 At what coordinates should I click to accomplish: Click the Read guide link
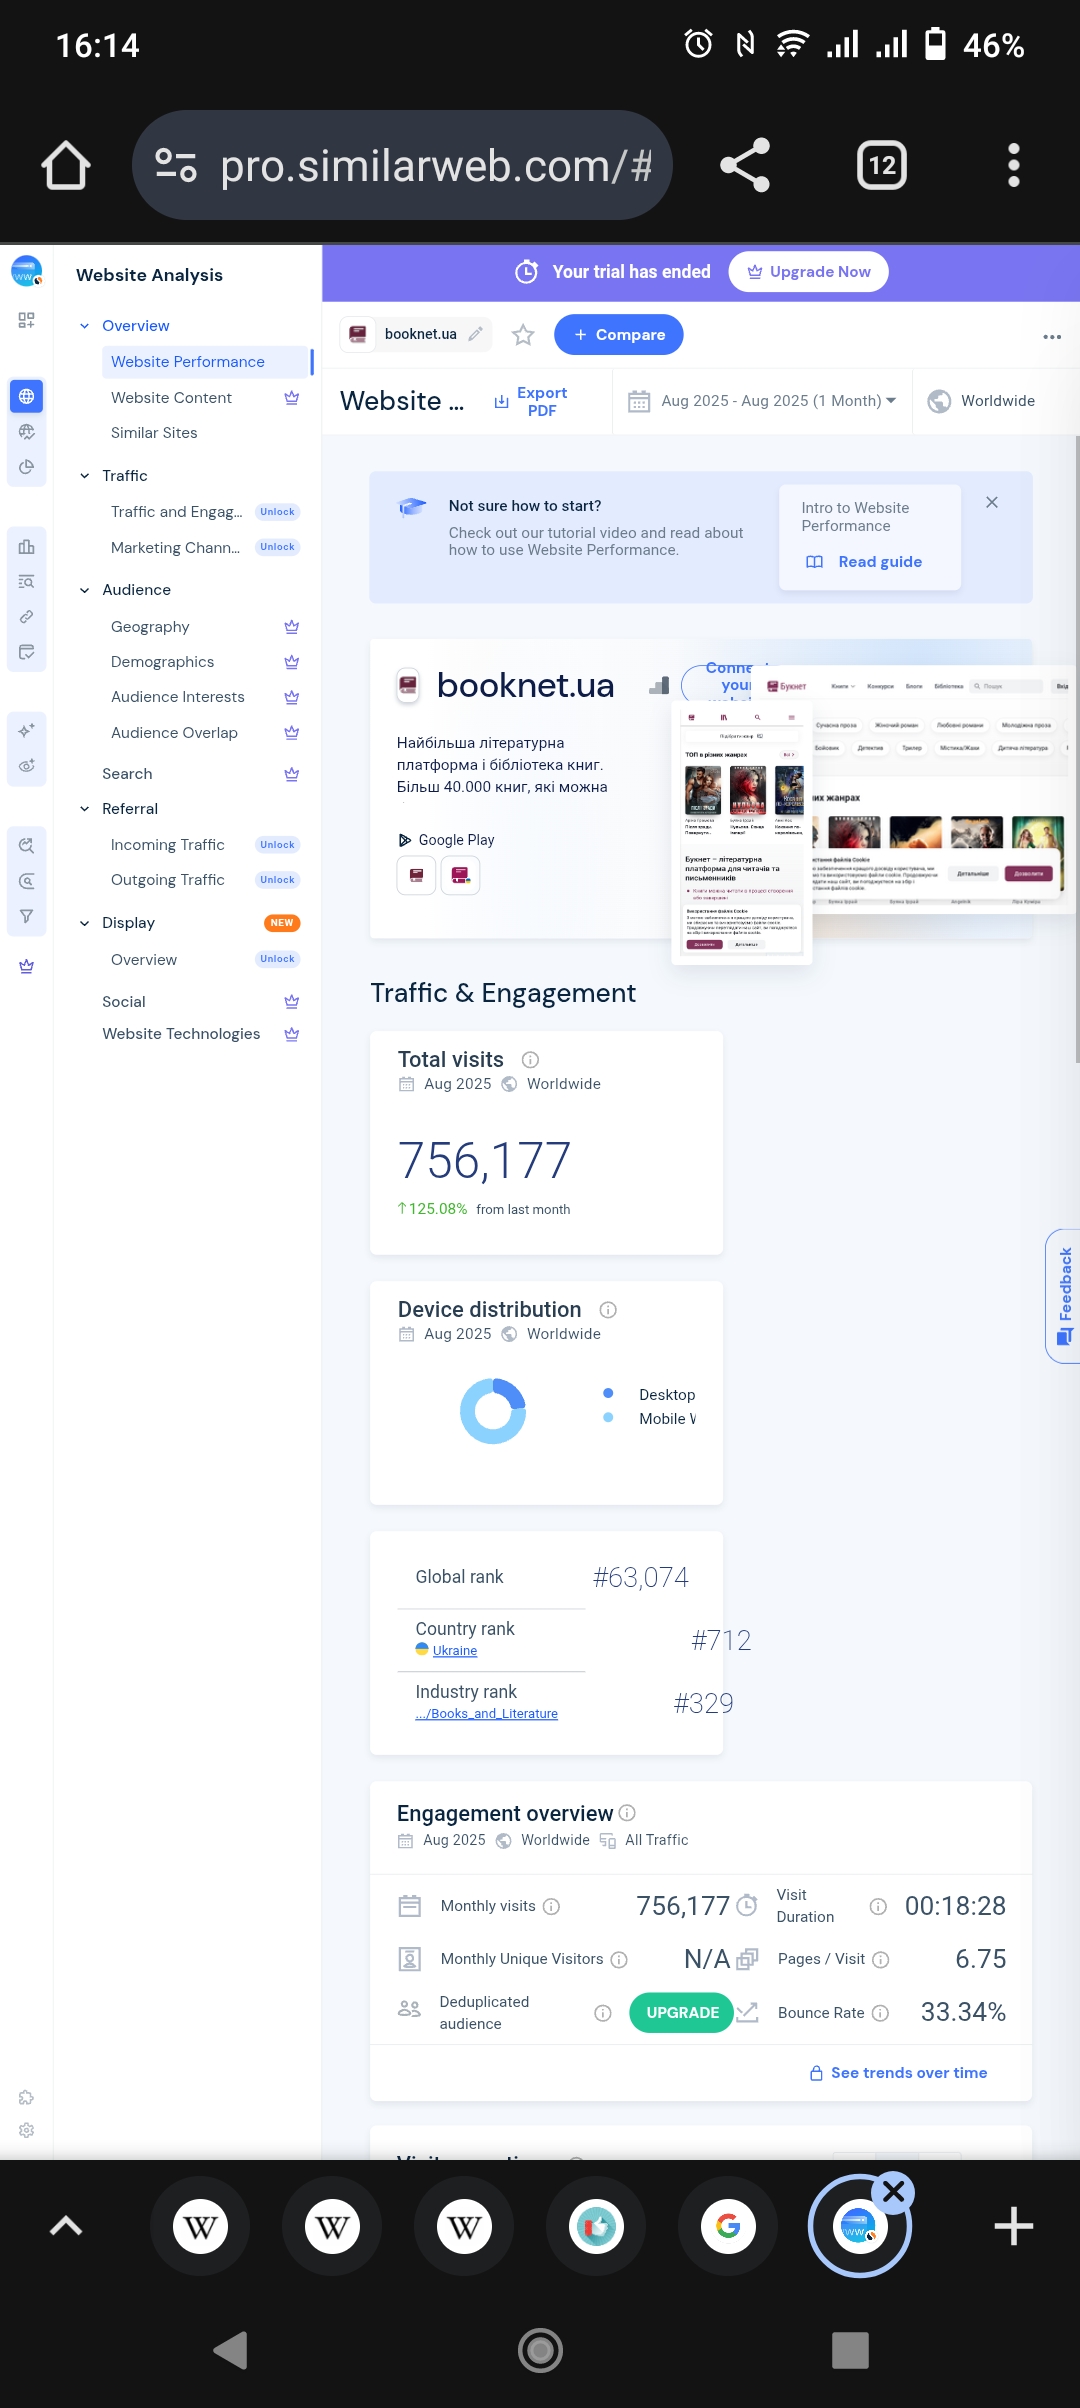864,562
